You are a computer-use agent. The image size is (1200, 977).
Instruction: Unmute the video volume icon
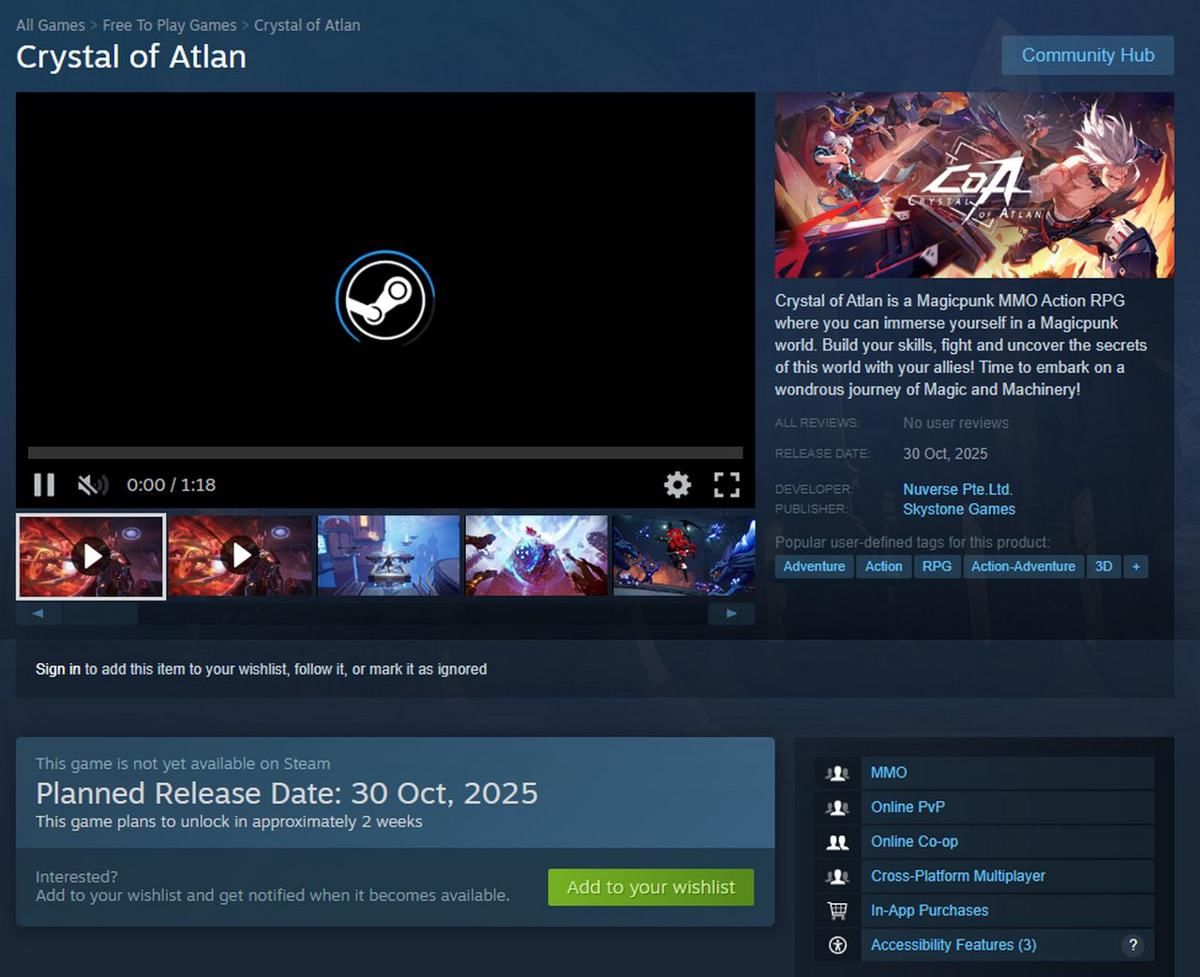tap(92, 485)
